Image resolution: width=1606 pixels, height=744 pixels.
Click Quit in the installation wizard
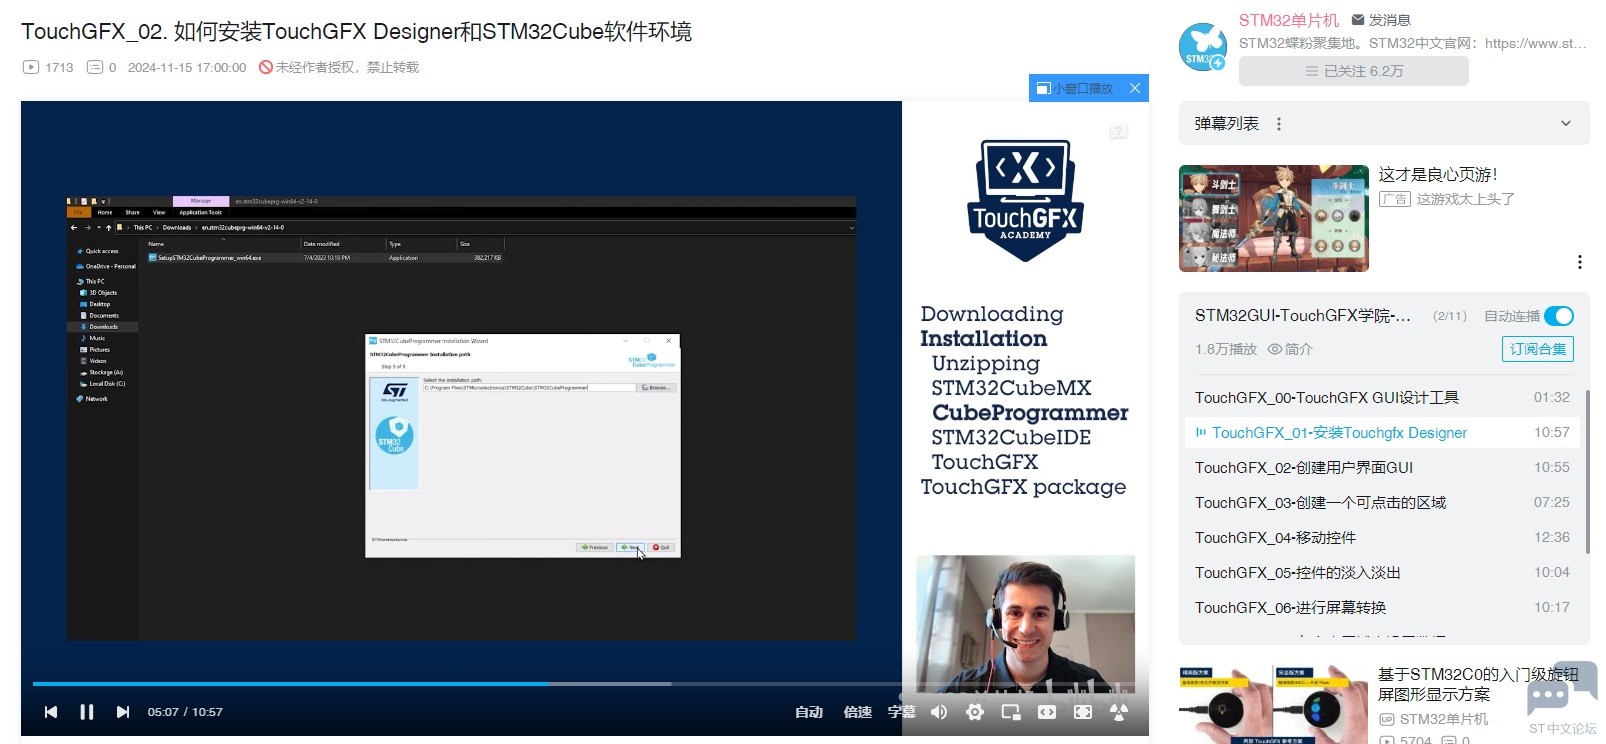point(662,547)
